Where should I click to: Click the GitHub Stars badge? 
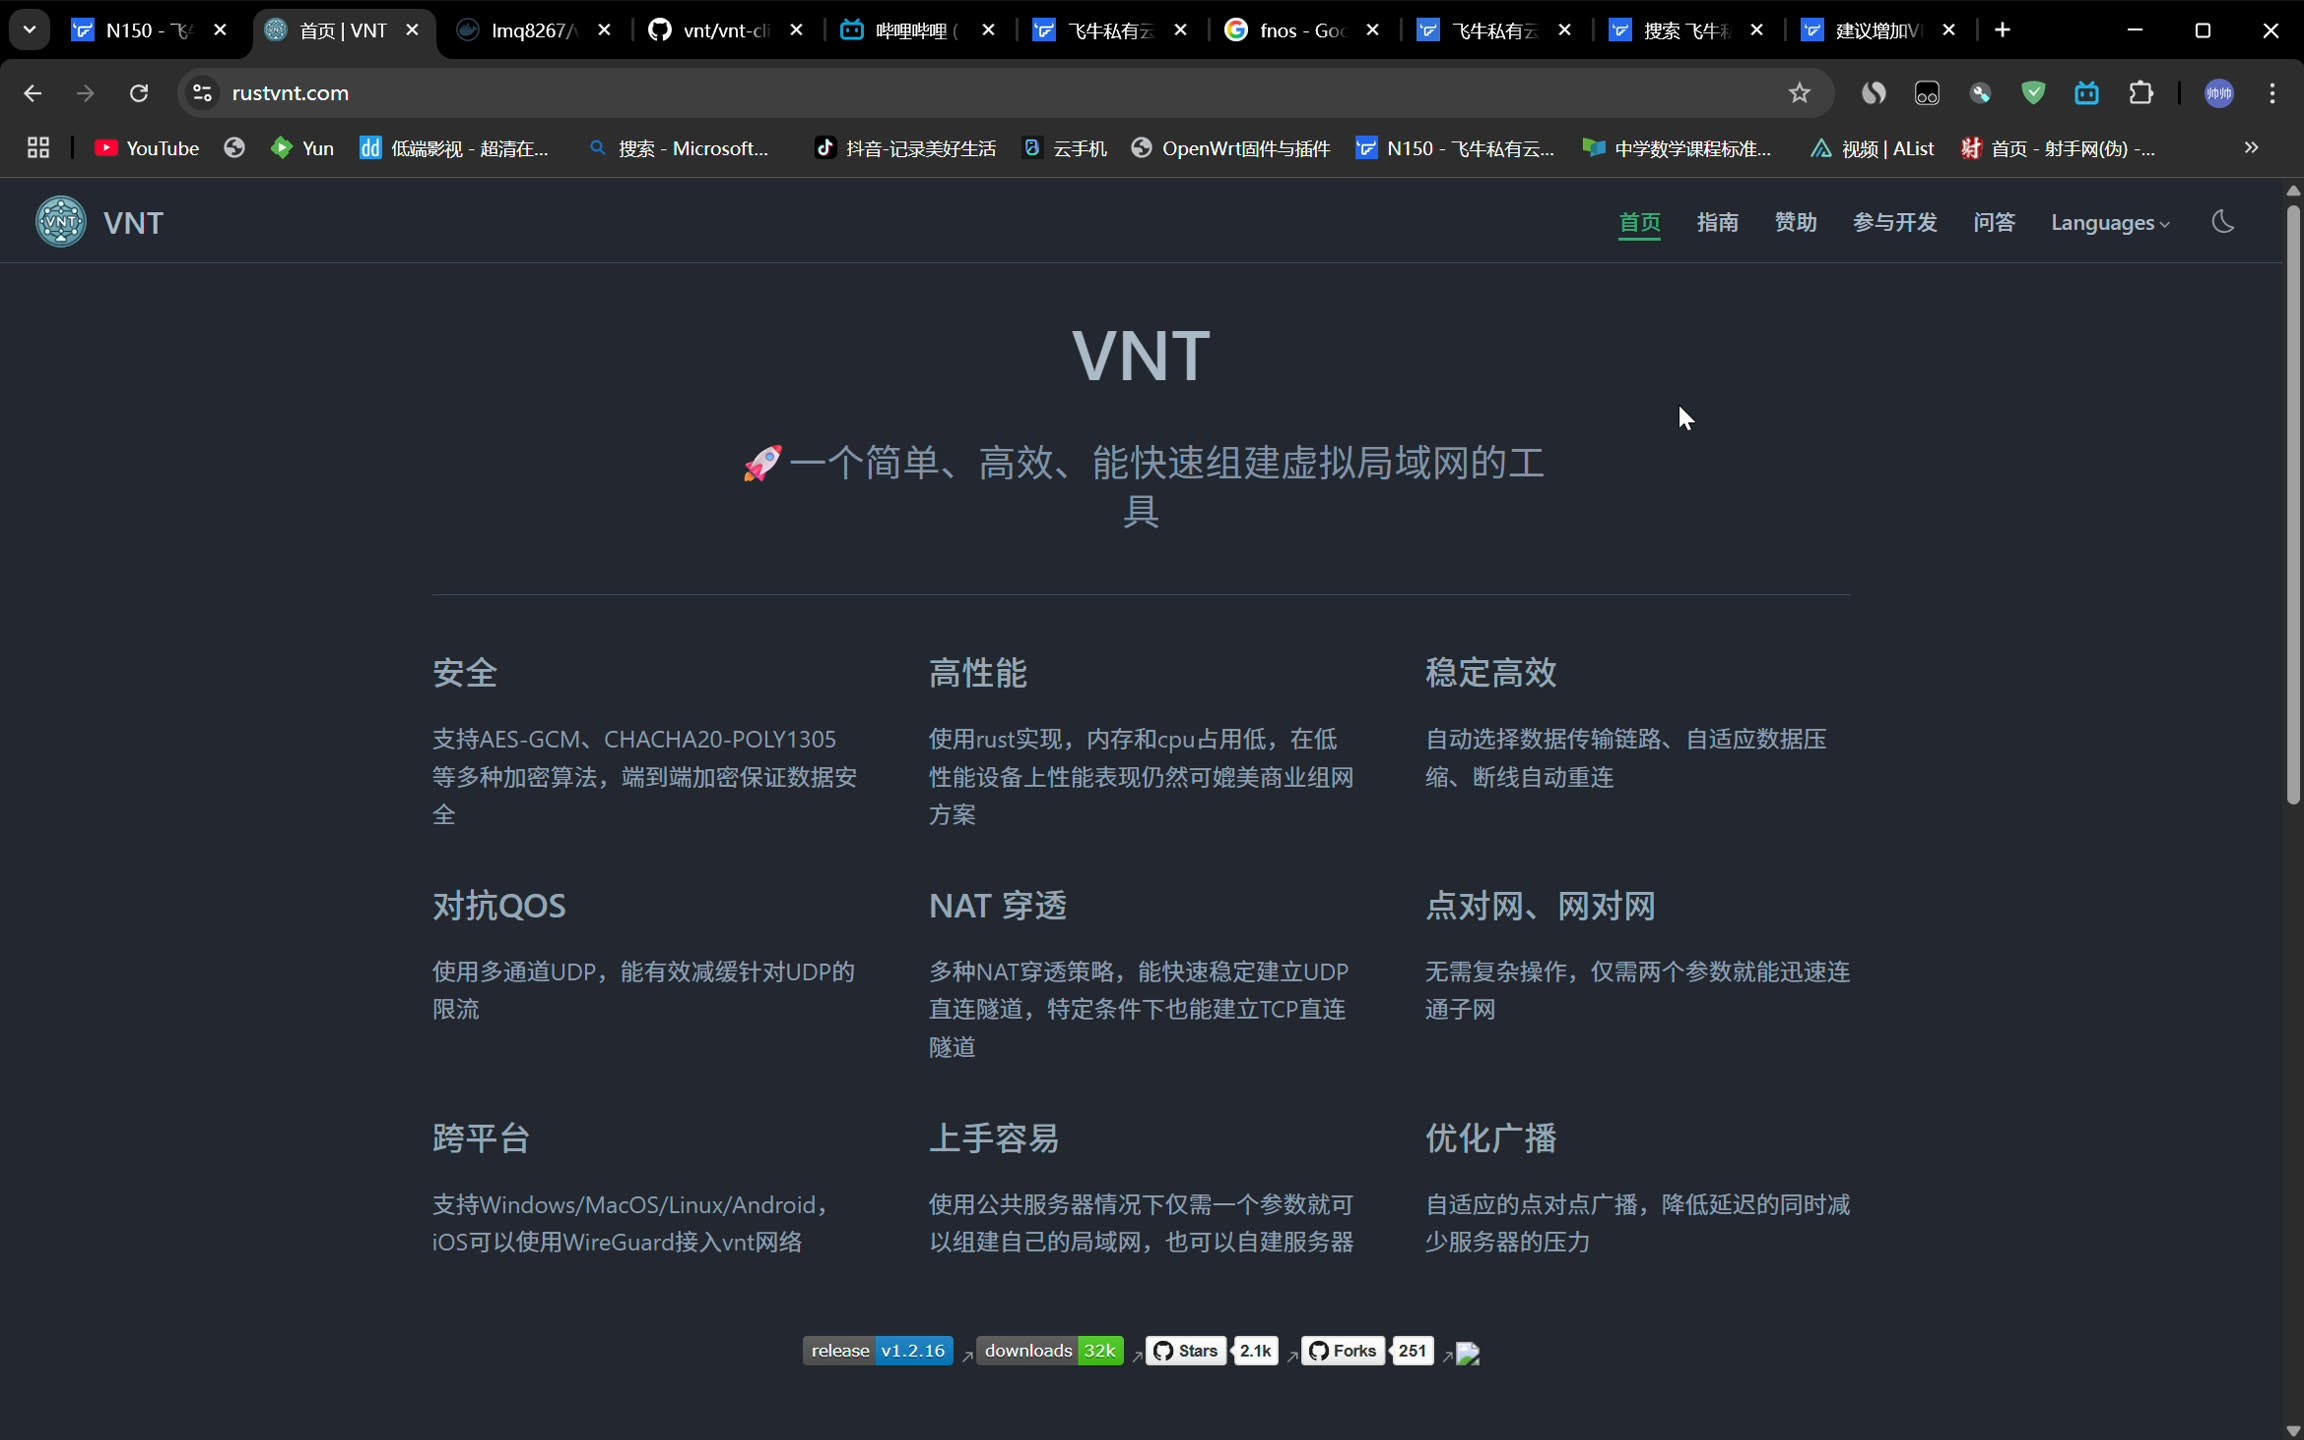point(1186,1351)
